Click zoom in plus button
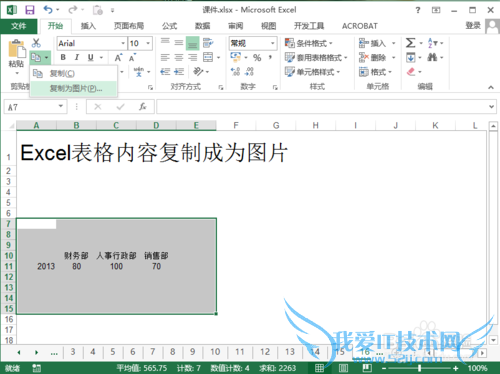The width and height of the screenshot is (500, 374). point(456,368)
